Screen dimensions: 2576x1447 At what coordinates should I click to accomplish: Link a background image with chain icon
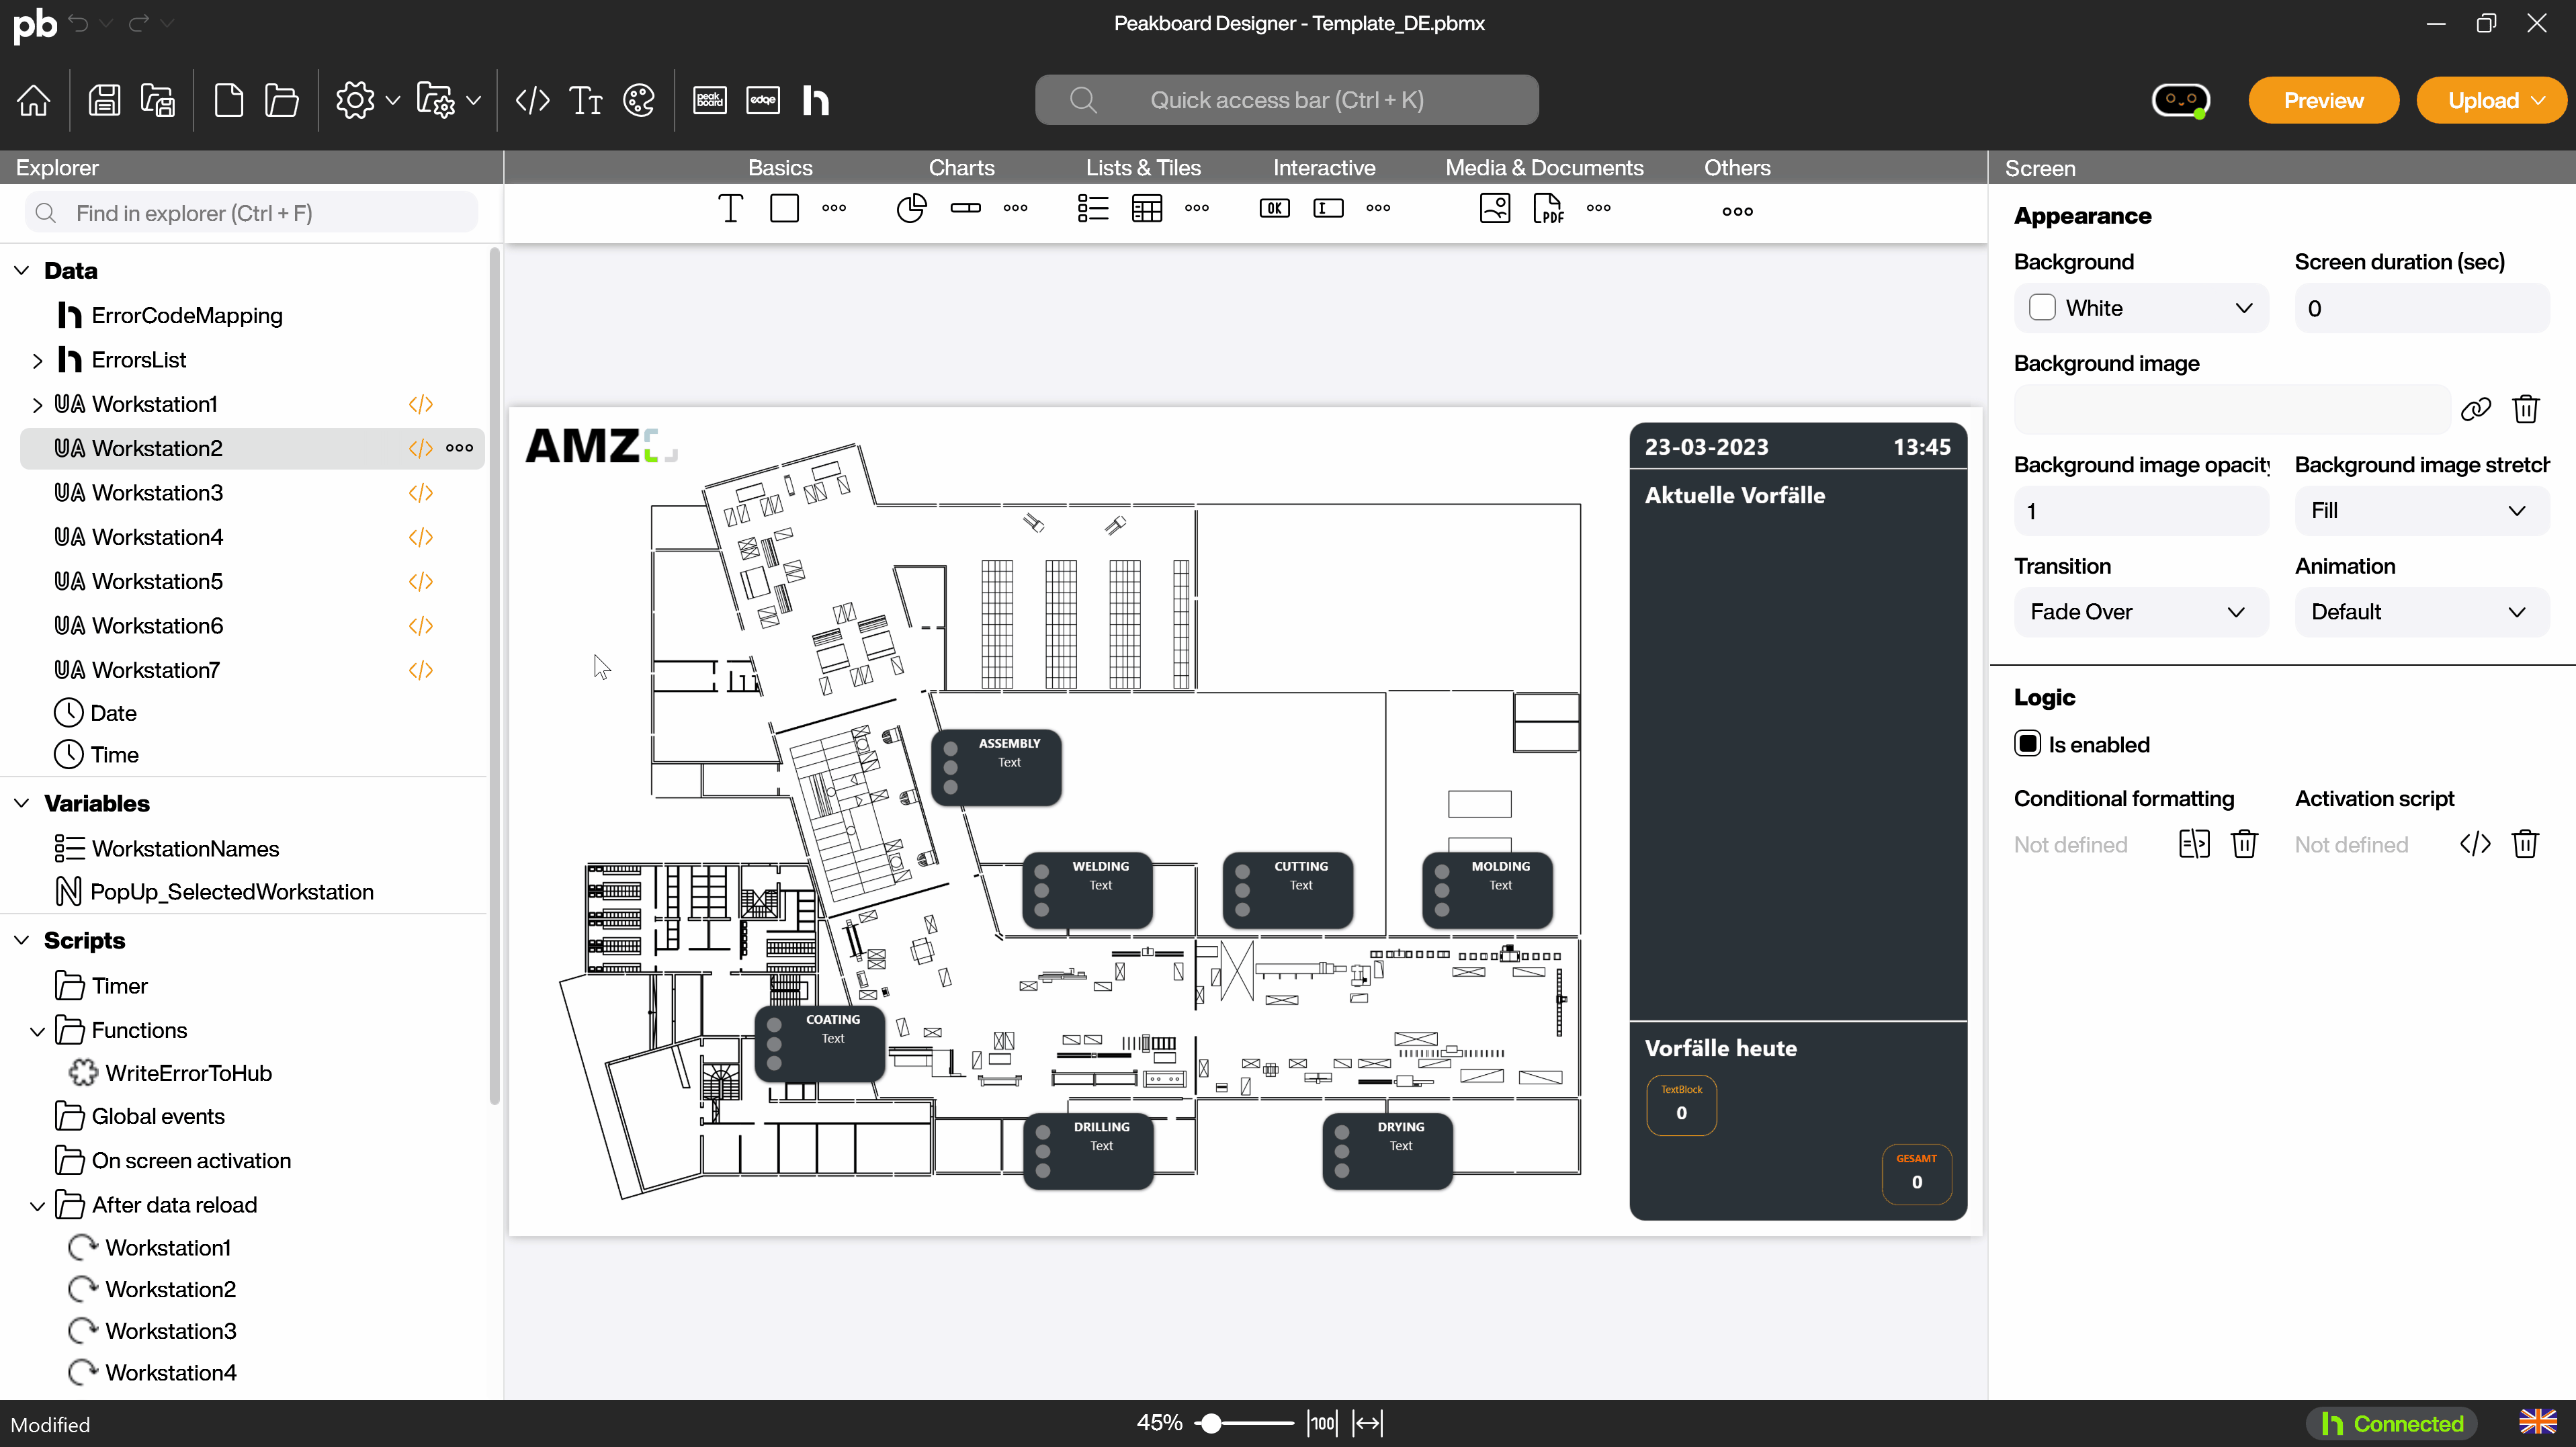click(2475, 409)
